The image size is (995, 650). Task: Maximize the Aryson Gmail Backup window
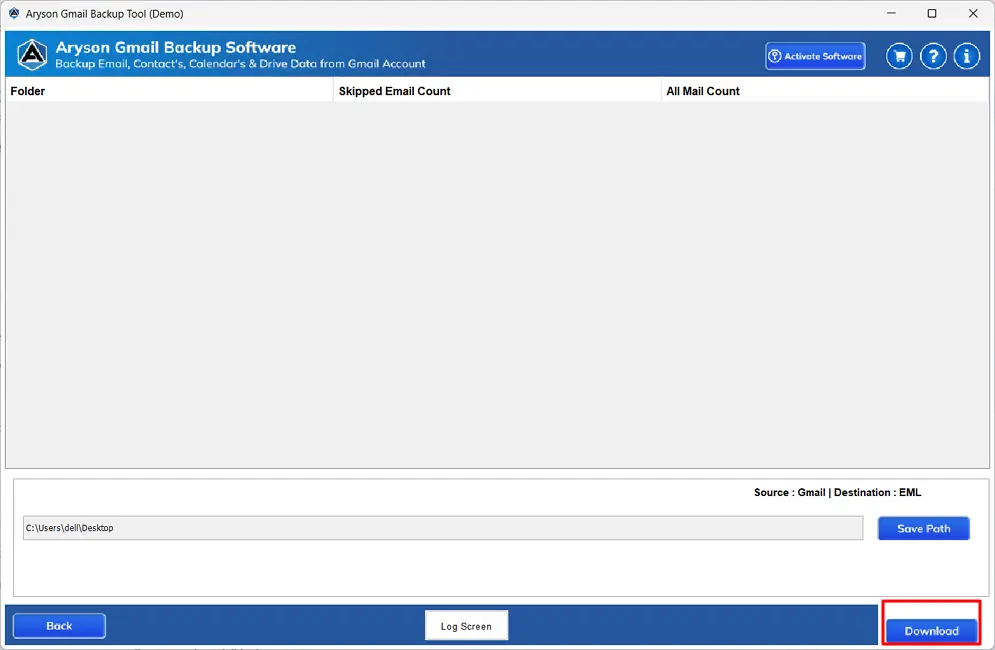[932, 13]
